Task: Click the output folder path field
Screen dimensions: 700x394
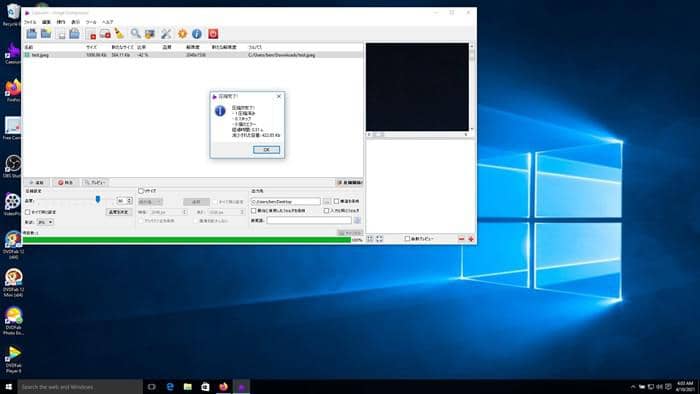Action: pos(285,202)
